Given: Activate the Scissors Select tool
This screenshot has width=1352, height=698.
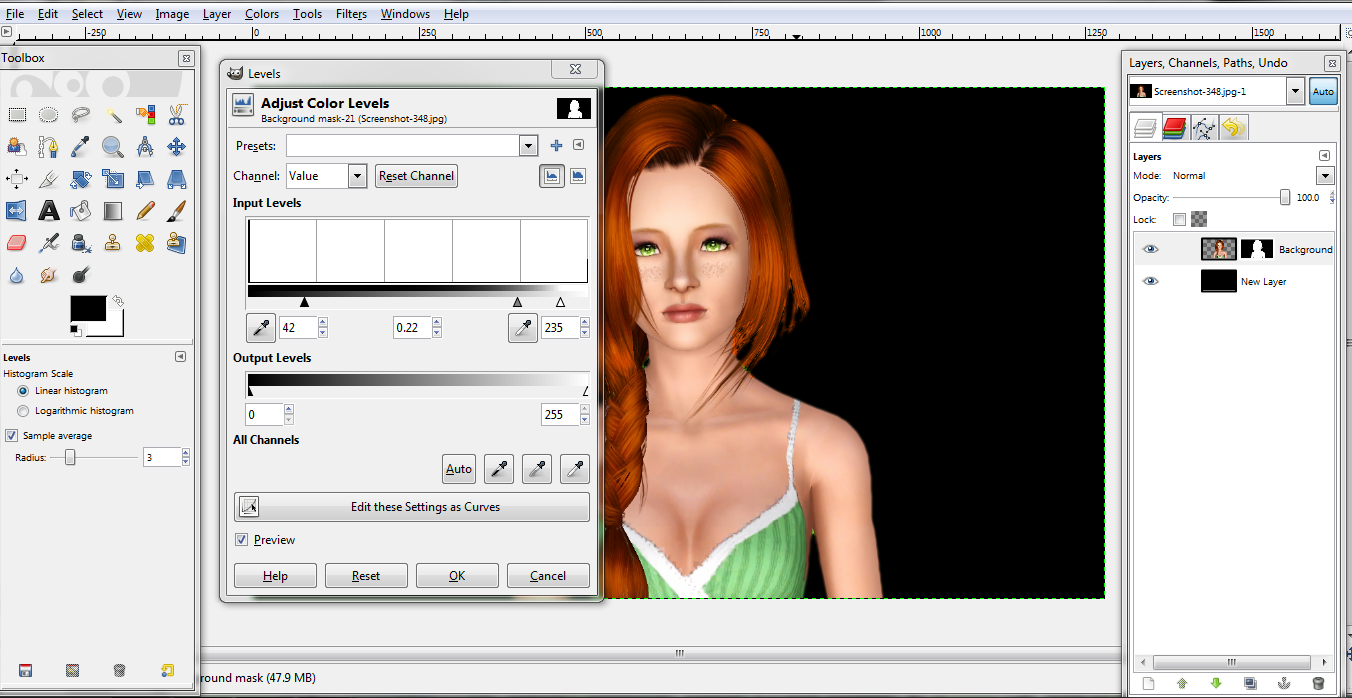Looking at the screenshot, I should pyautogui.click(x=177, y=114).
